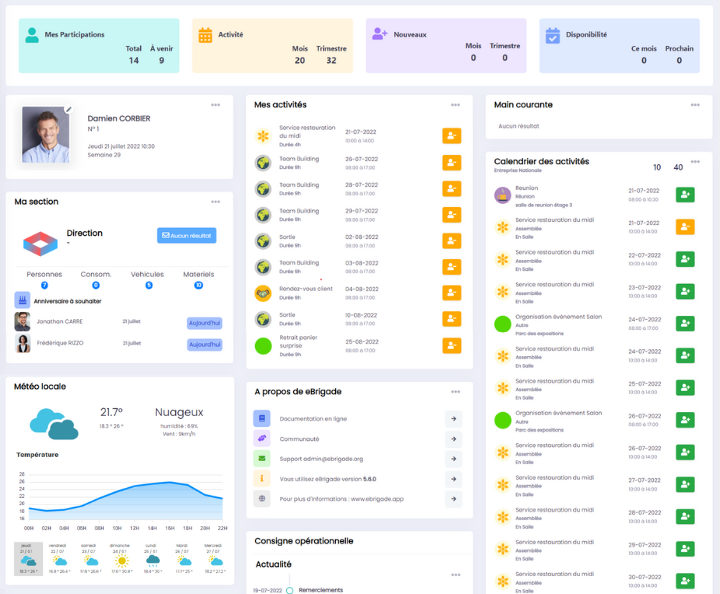Click the Vehicules count badge
The width and height of the screenshot is (720, 594).
tap(149, 285)
